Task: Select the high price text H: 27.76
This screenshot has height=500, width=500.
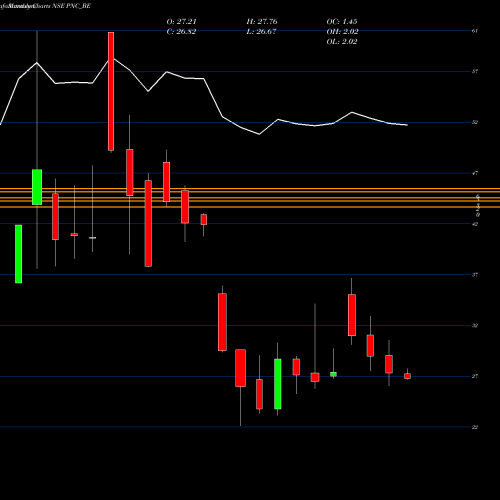Action: tap(262, 22)
